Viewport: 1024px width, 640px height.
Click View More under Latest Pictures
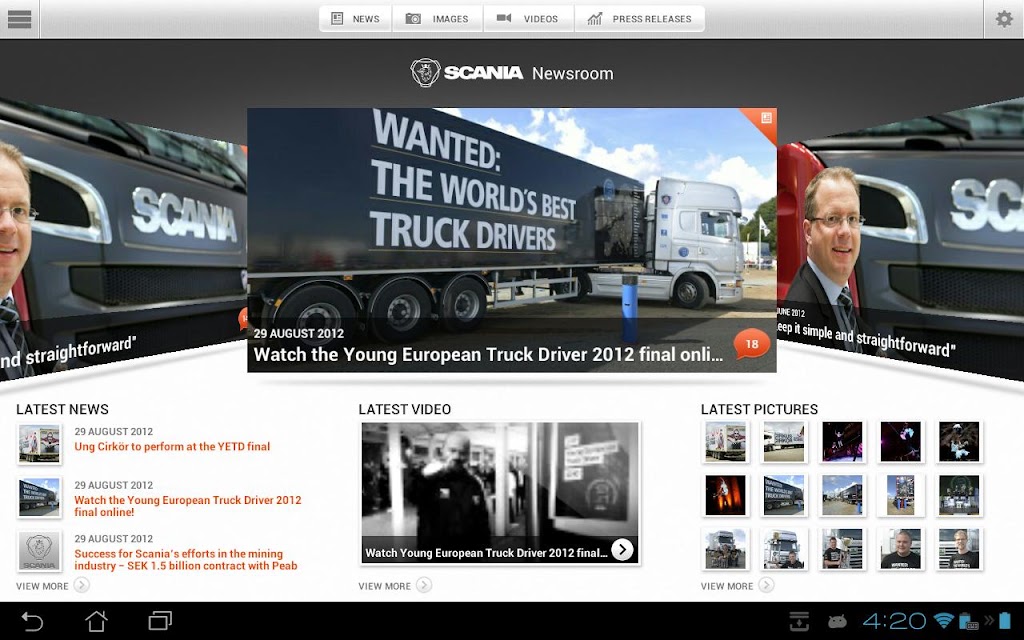[727, 586]
